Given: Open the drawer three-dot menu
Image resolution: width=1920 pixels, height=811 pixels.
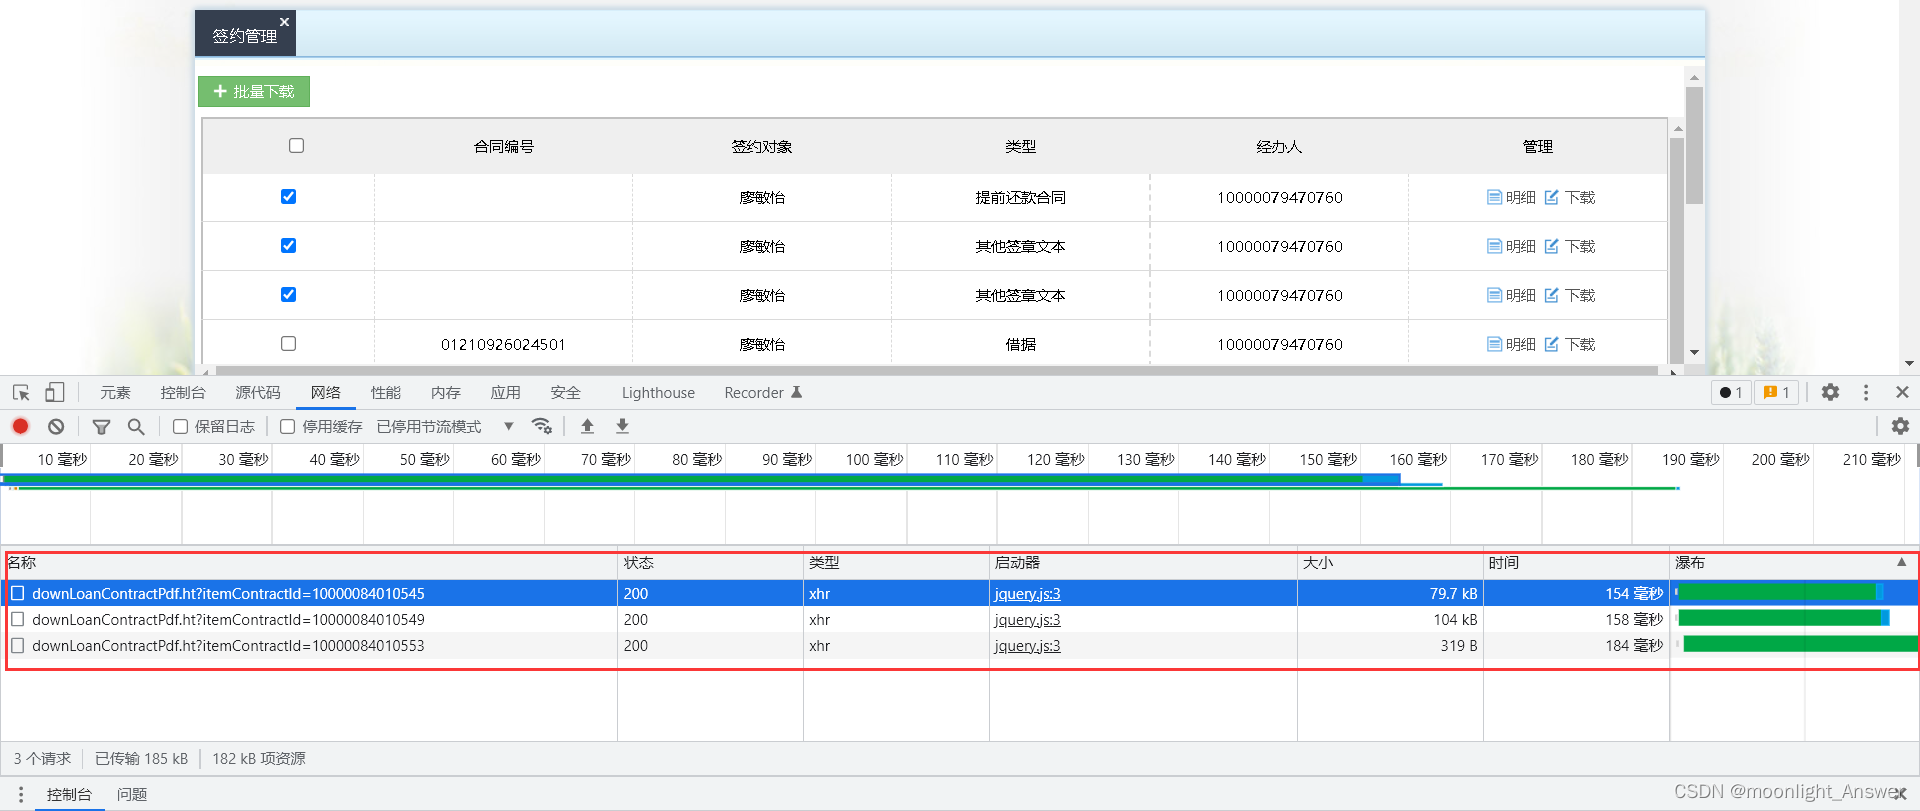Looking at the screenshot, I should (x=20, y=794).
